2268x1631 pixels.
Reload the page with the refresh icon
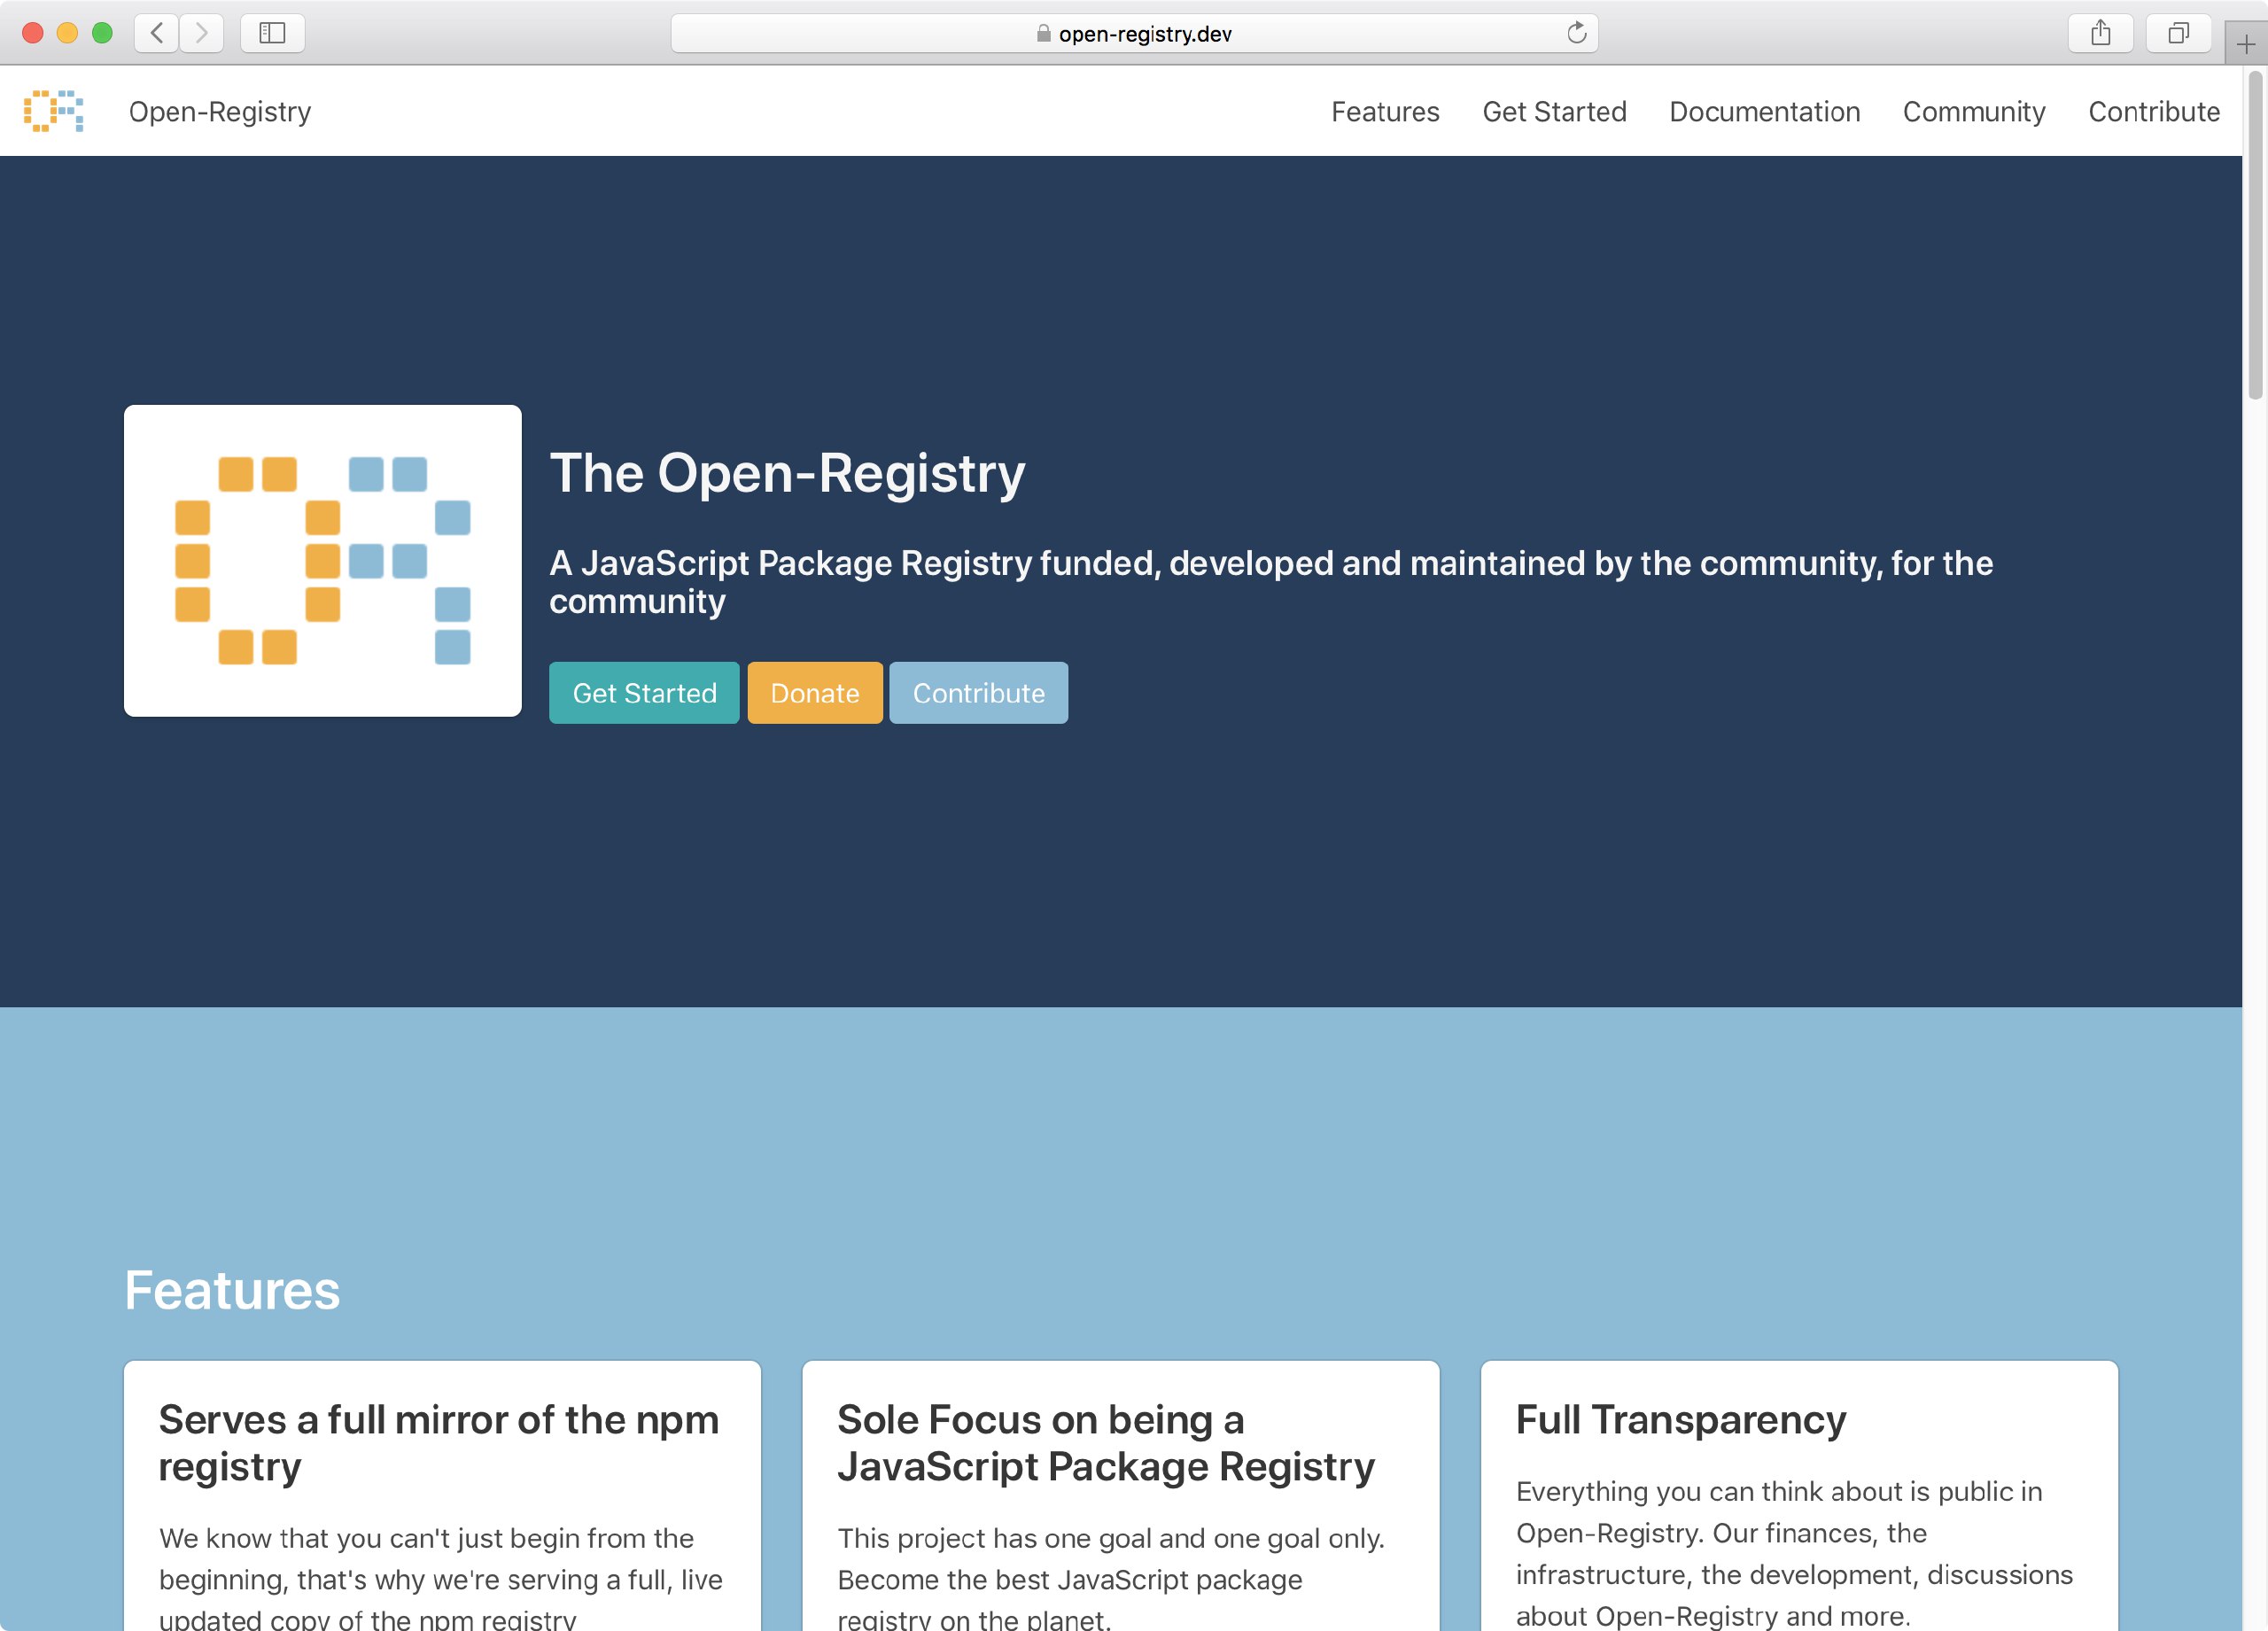pos(1576,33)
